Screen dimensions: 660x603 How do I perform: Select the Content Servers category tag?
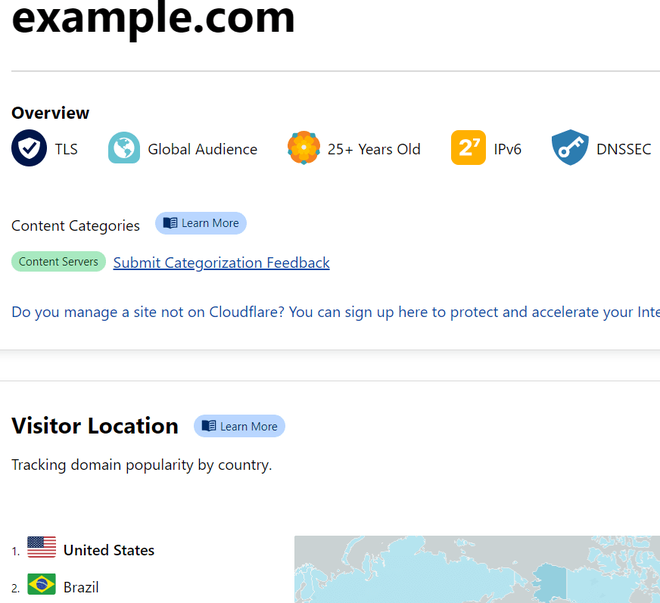[x=59, y=261]
